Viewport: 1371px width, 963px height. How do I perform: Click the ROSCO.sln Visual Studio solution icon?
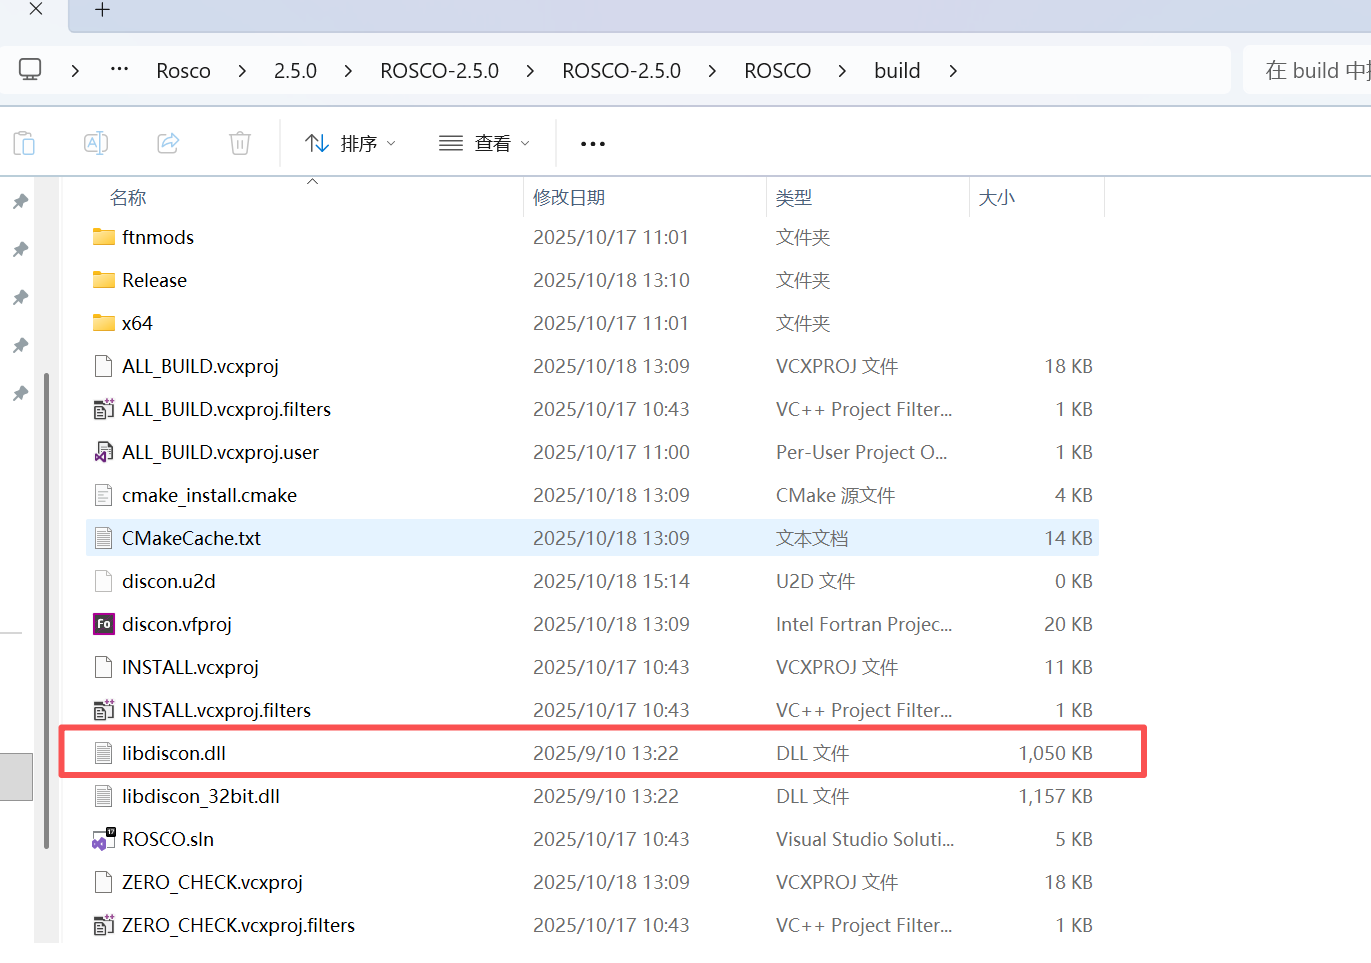tap(104, 839)
